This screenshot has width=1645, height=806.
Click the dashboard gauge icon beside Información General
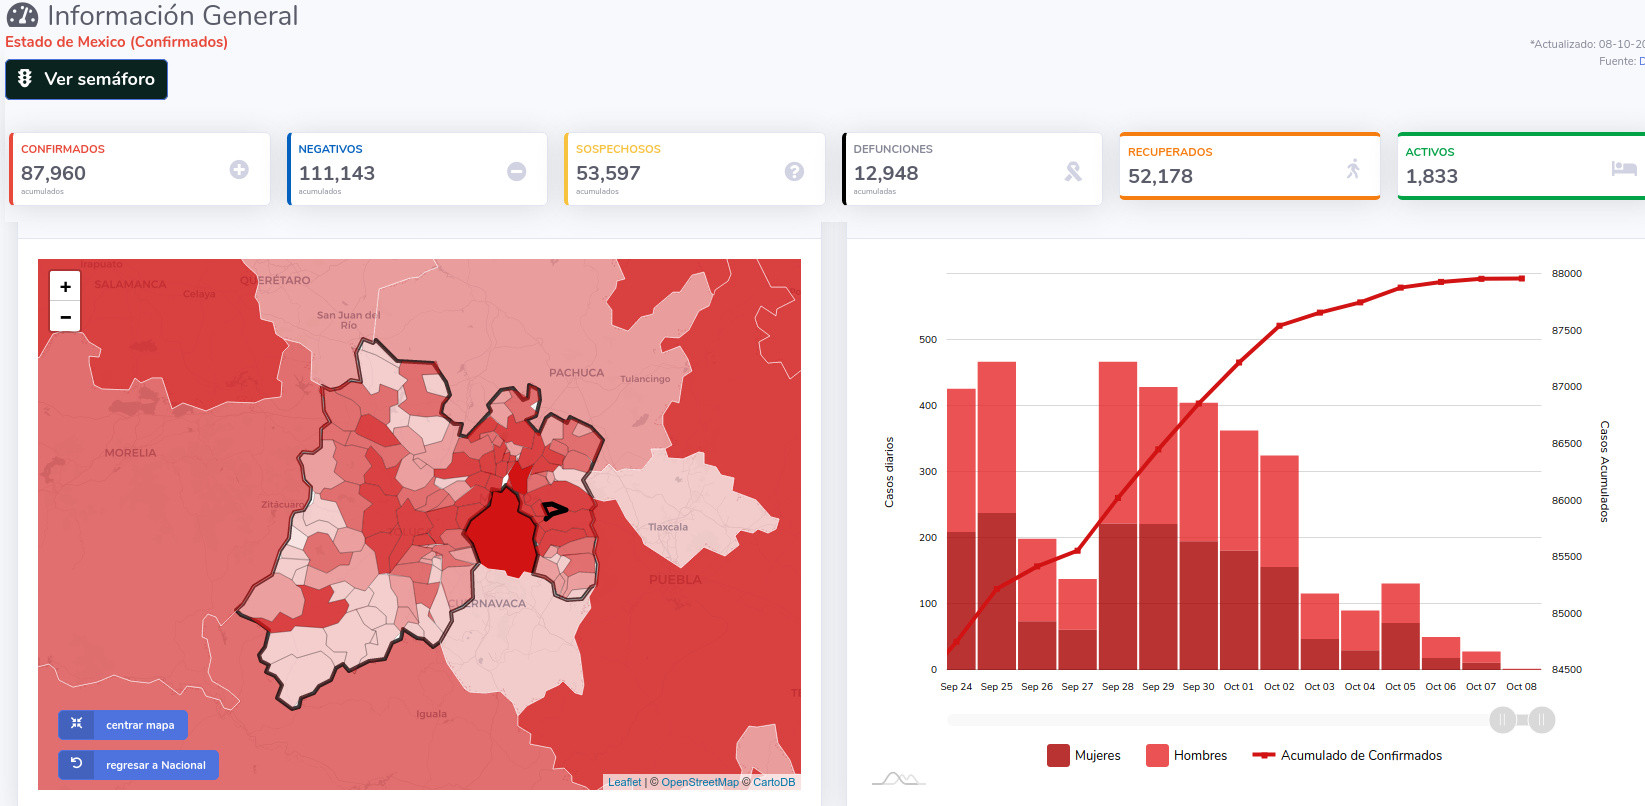pos(22,15)
